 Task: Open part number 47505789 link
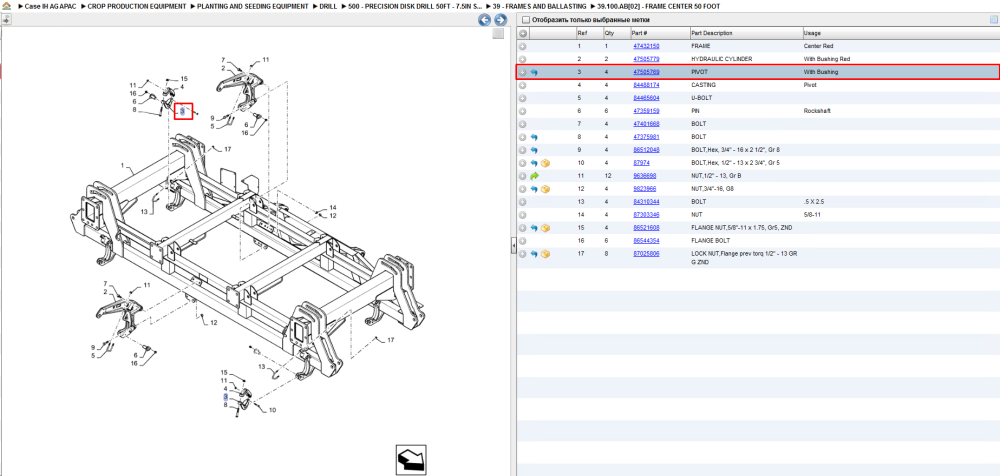tap(646, 72)
